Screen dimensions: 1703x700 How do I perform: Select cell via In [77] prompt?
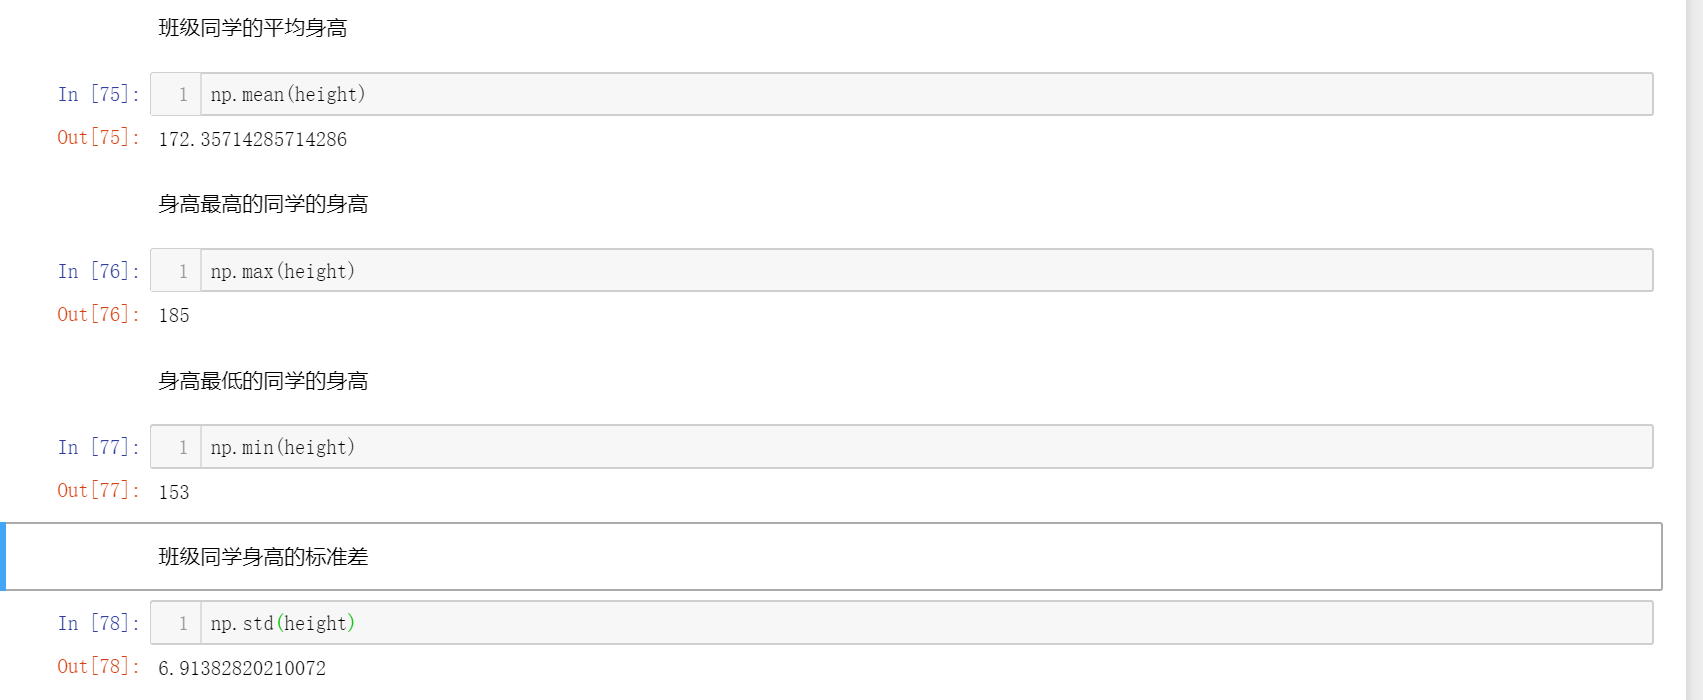[x=98, y=447]
